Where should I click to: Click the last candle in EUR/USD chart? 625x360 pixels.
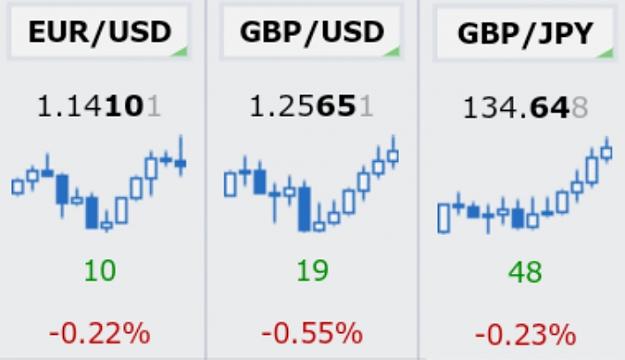pyautogui.click(x=181, y=156)
